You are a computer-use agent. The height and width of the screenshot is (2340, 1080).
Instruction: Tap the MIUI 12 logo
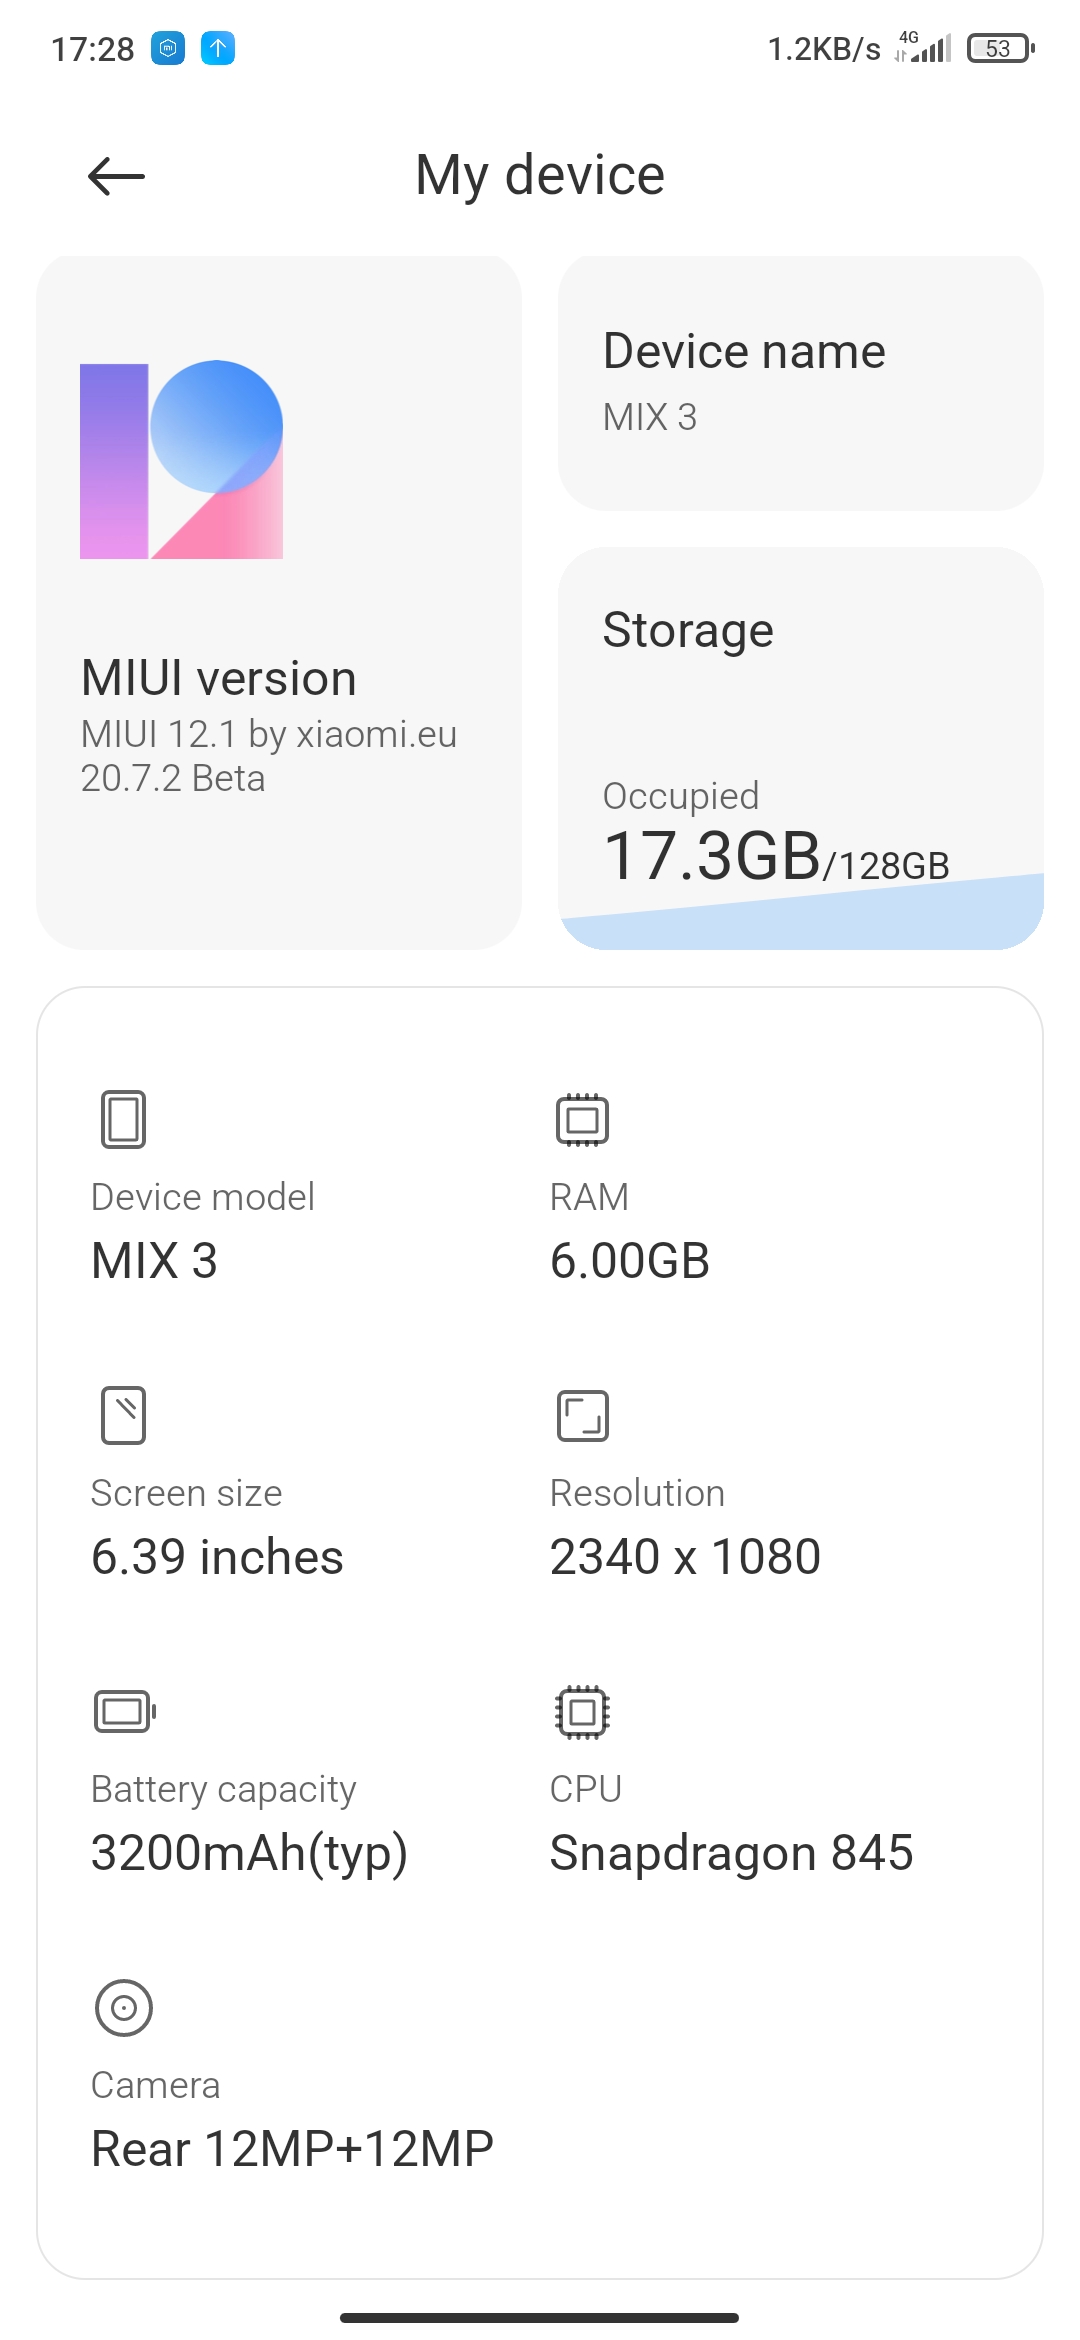[x=181, y=460]
